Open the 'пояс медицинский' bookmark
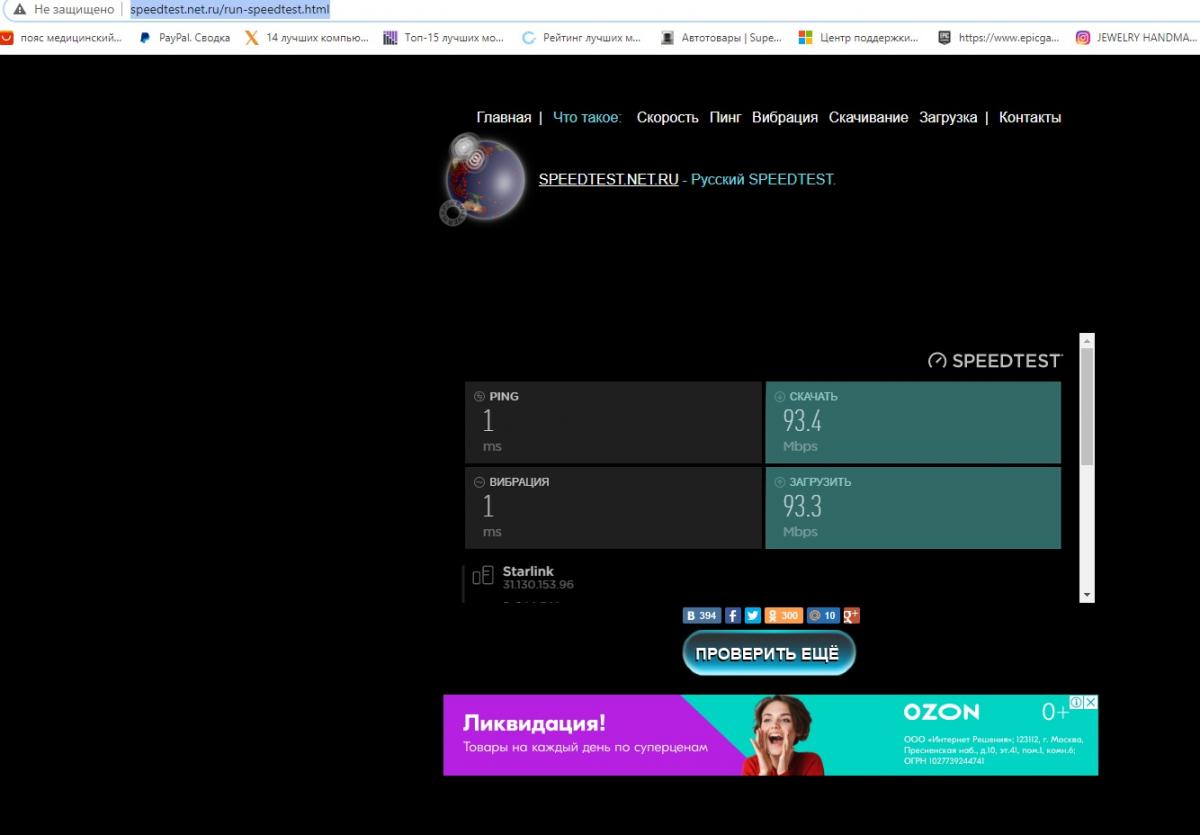 tap(62, 38)
